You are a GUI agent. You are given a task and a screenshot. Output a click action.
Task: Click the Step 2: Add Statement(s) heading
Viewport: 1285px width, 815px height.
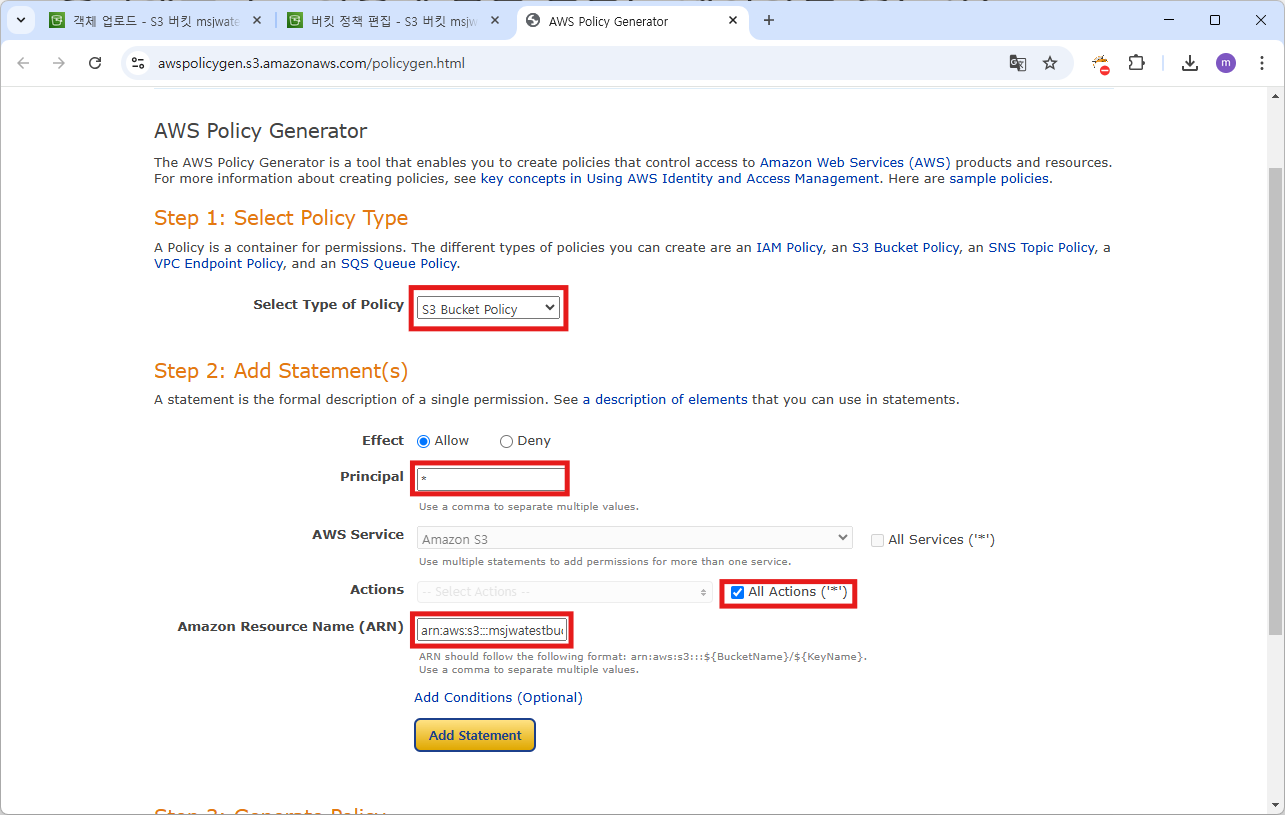point(281,371)
